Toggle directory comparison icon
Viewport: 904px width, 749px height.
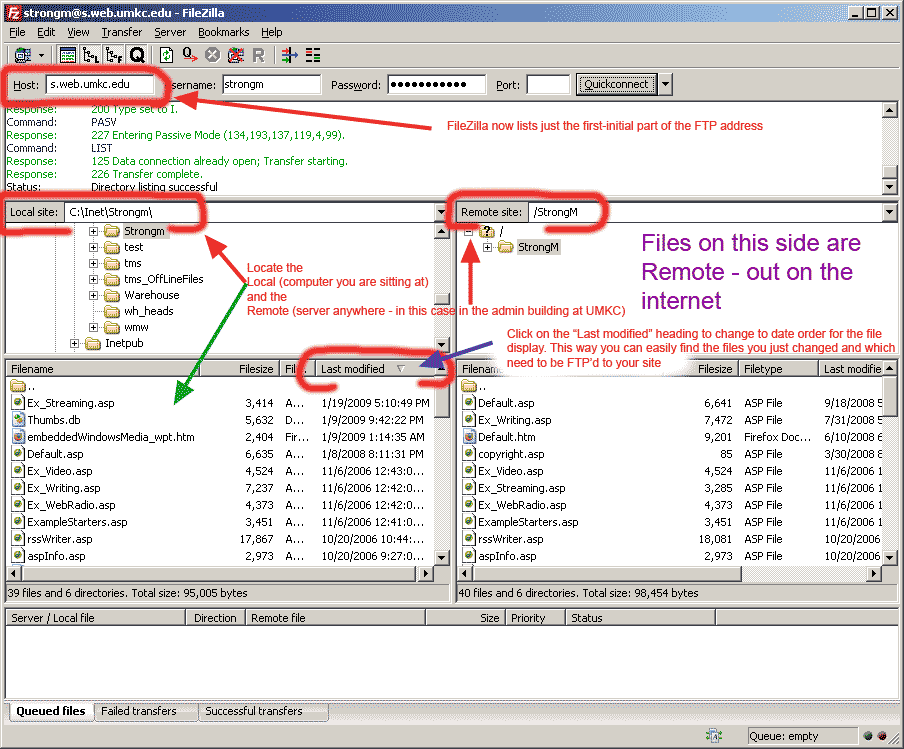pyautogui.click(x=313, y=55)
